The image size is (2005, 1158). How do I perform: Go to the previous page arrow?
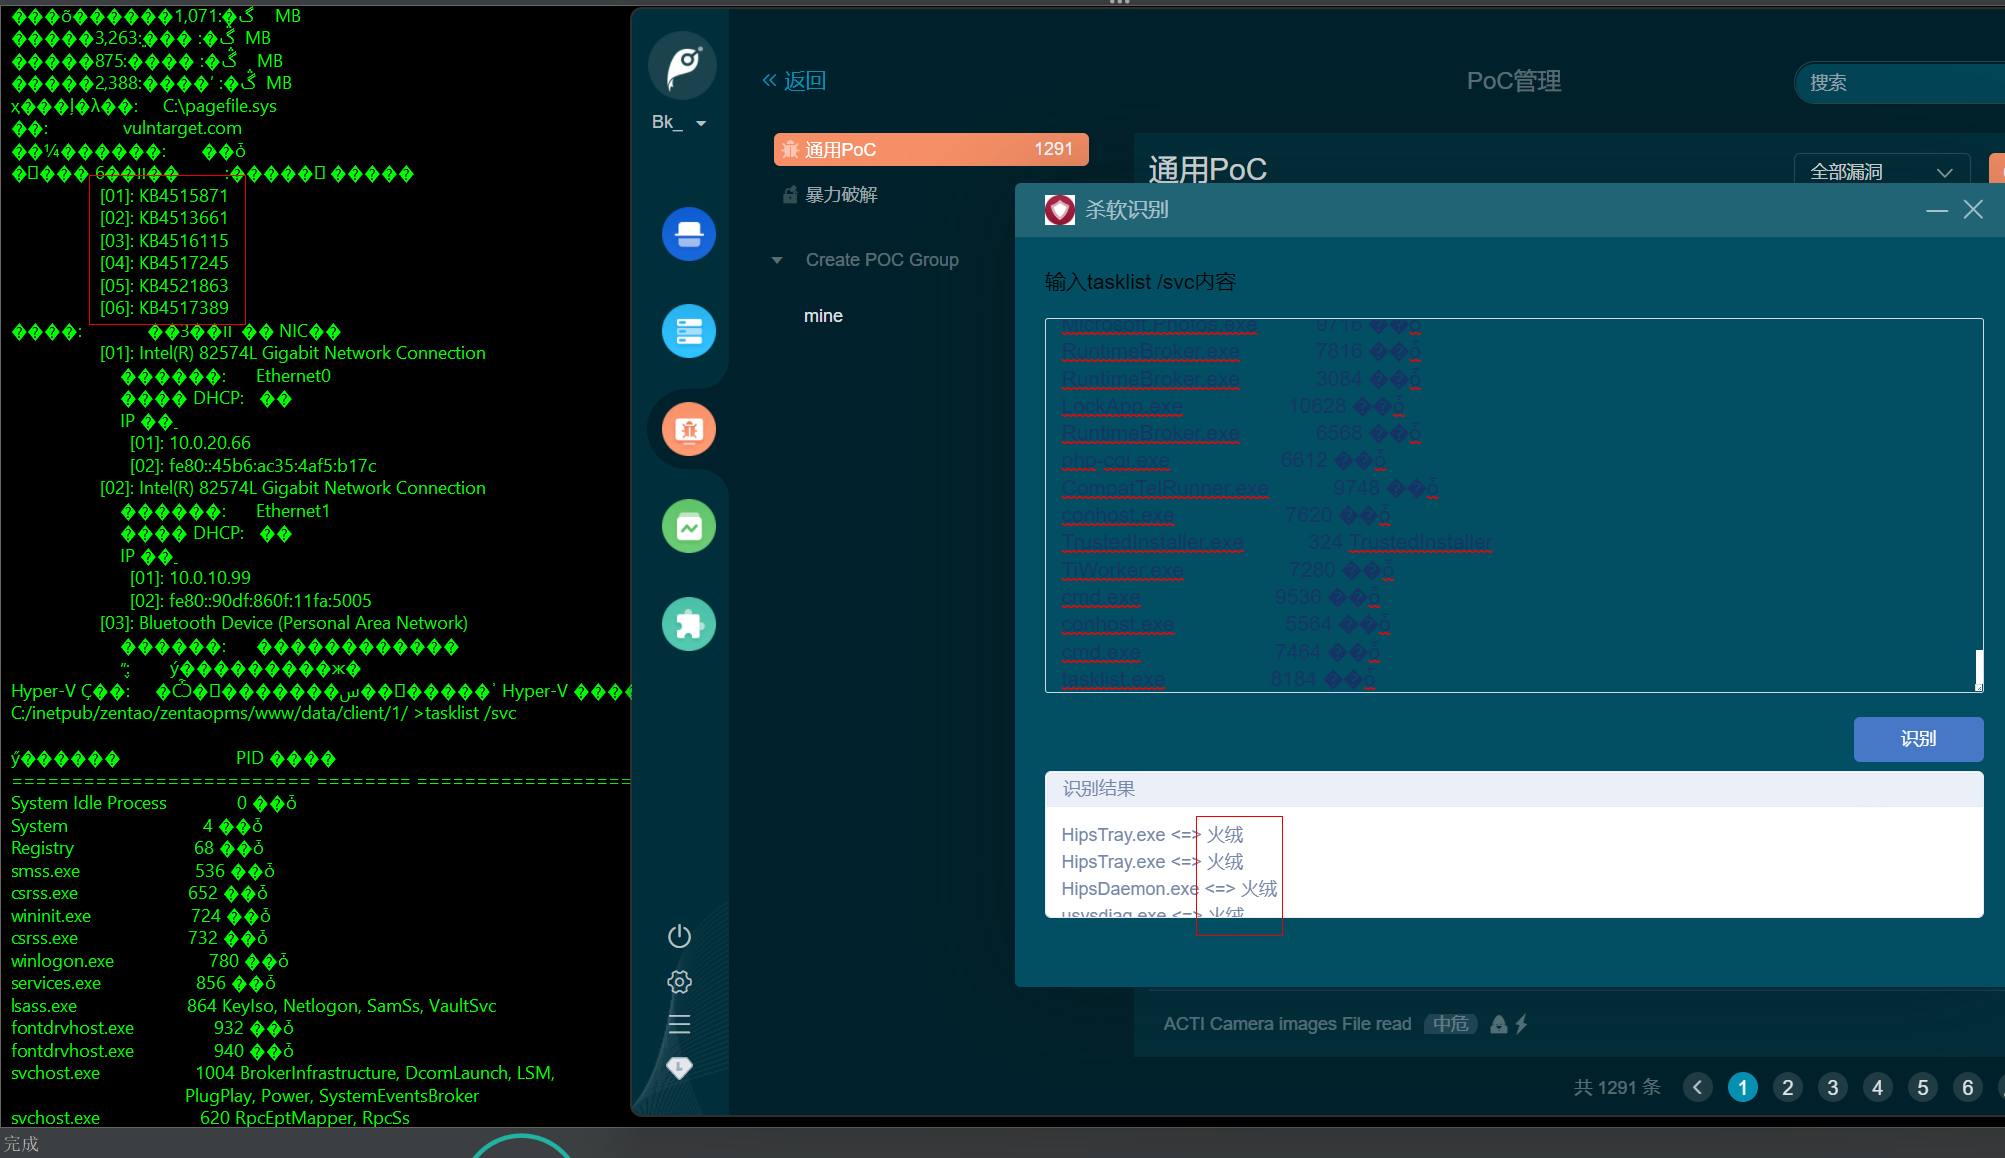coord(1697,1087)
